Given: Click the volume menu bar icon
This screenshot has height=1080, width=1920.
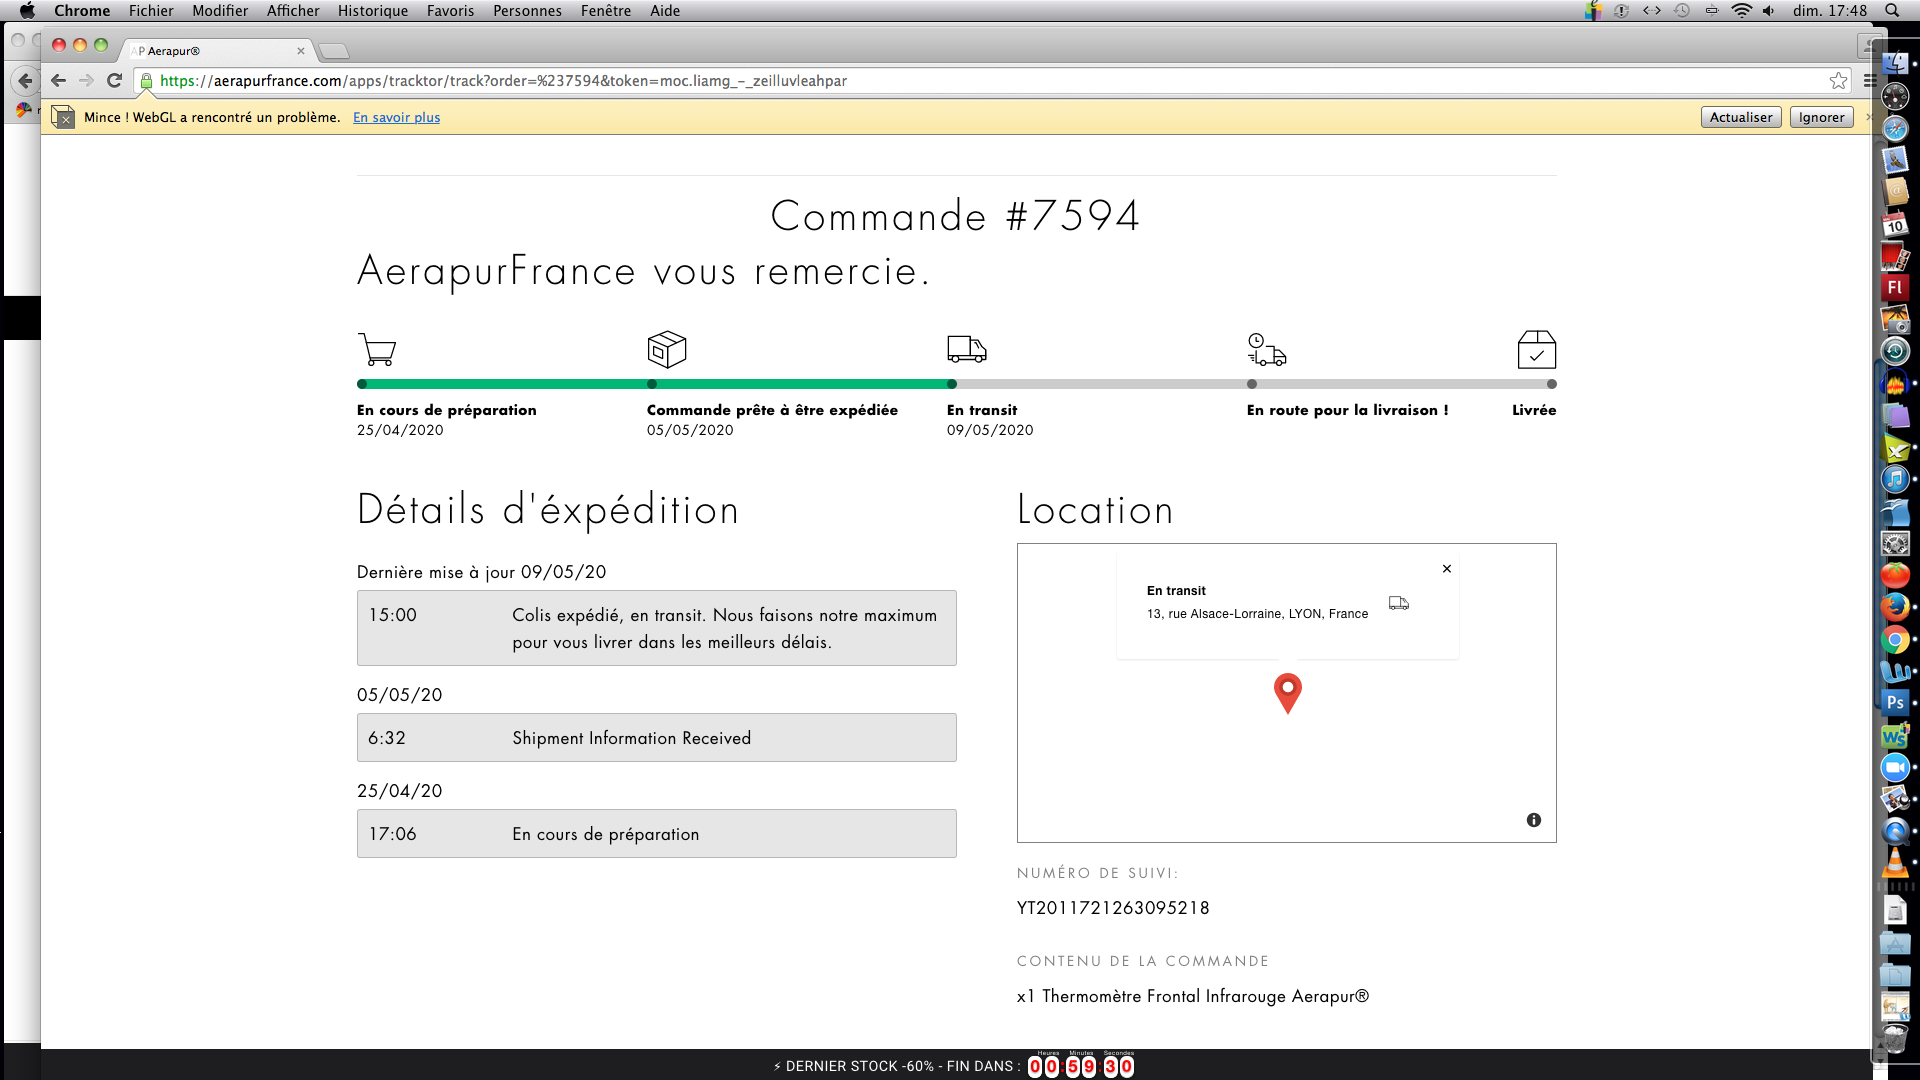Looking at the screenshot, I should [1769, 11].
